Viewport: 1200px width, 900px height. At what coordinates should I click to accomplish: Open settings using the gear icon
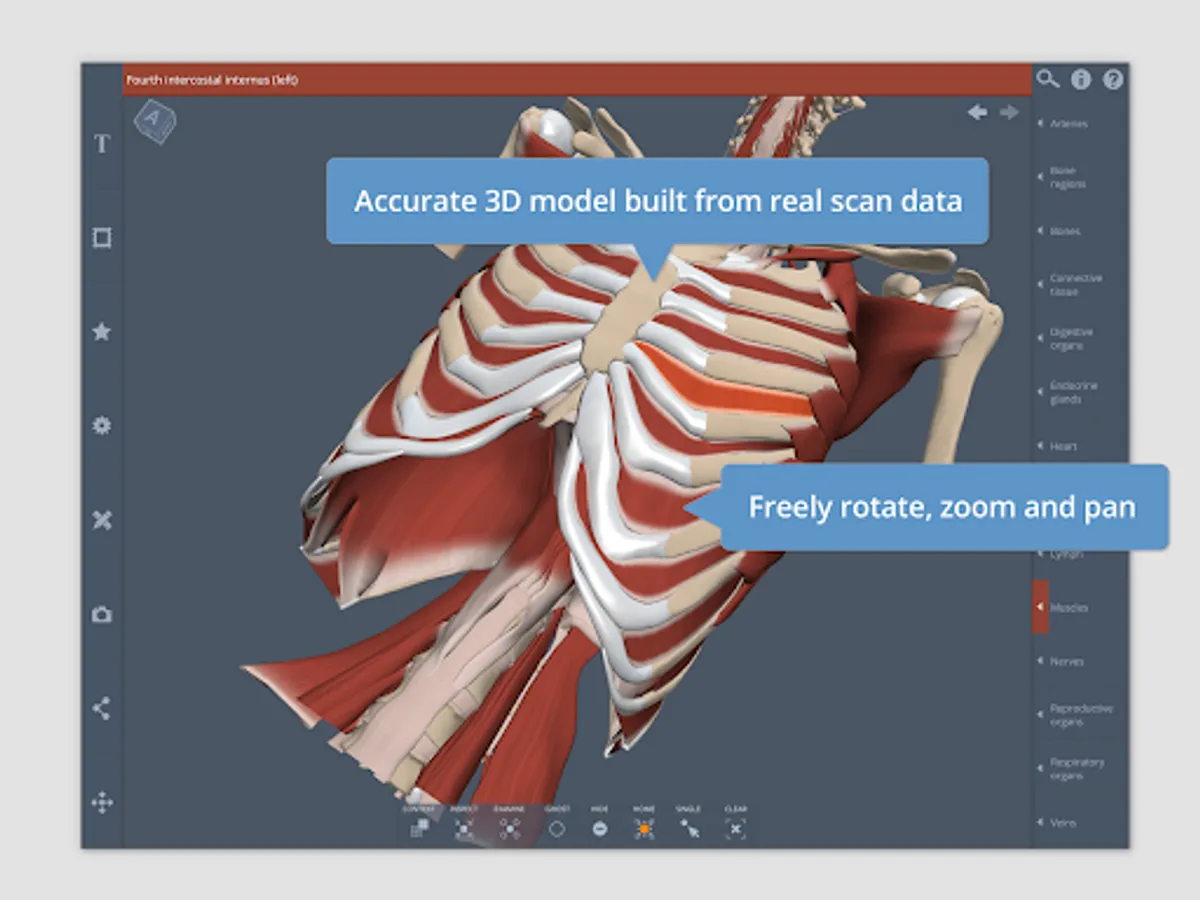point(101,426)
